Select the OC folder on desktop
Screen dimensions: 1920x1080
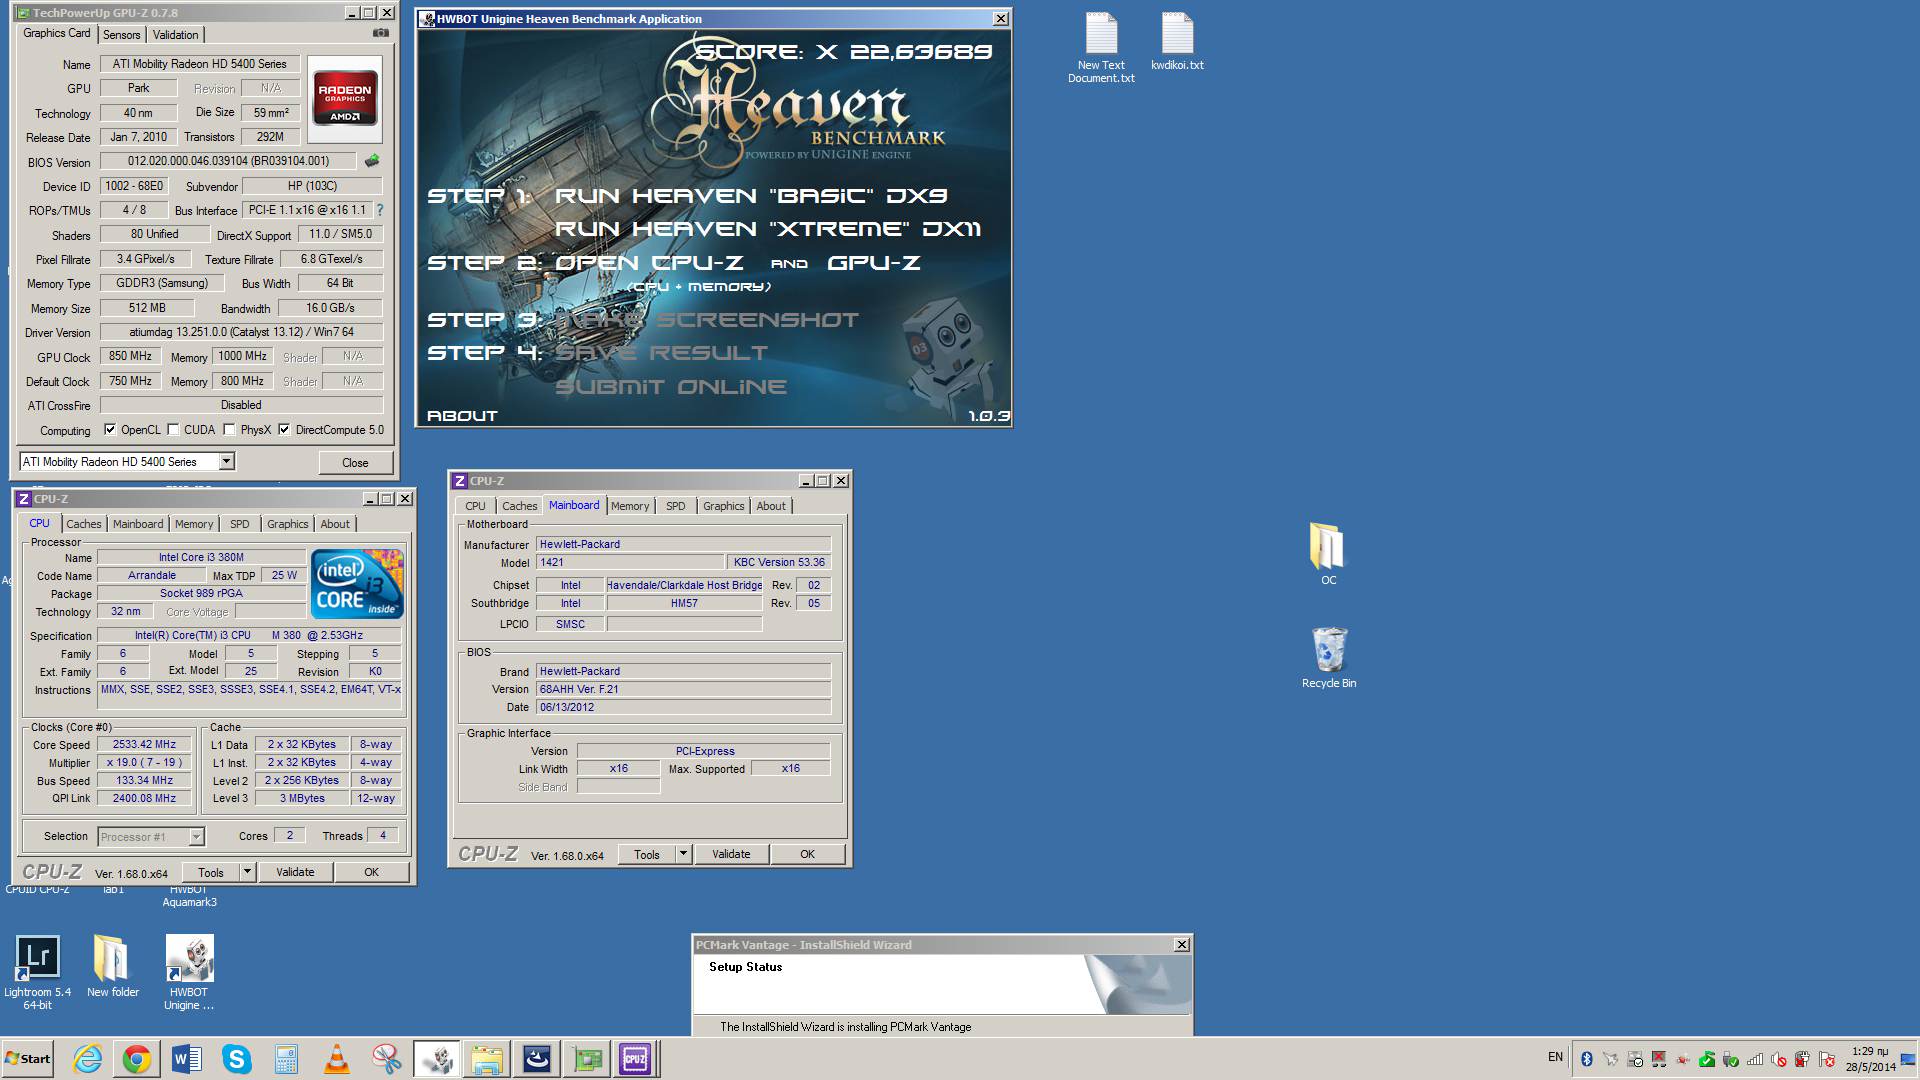pos(1328,553)
